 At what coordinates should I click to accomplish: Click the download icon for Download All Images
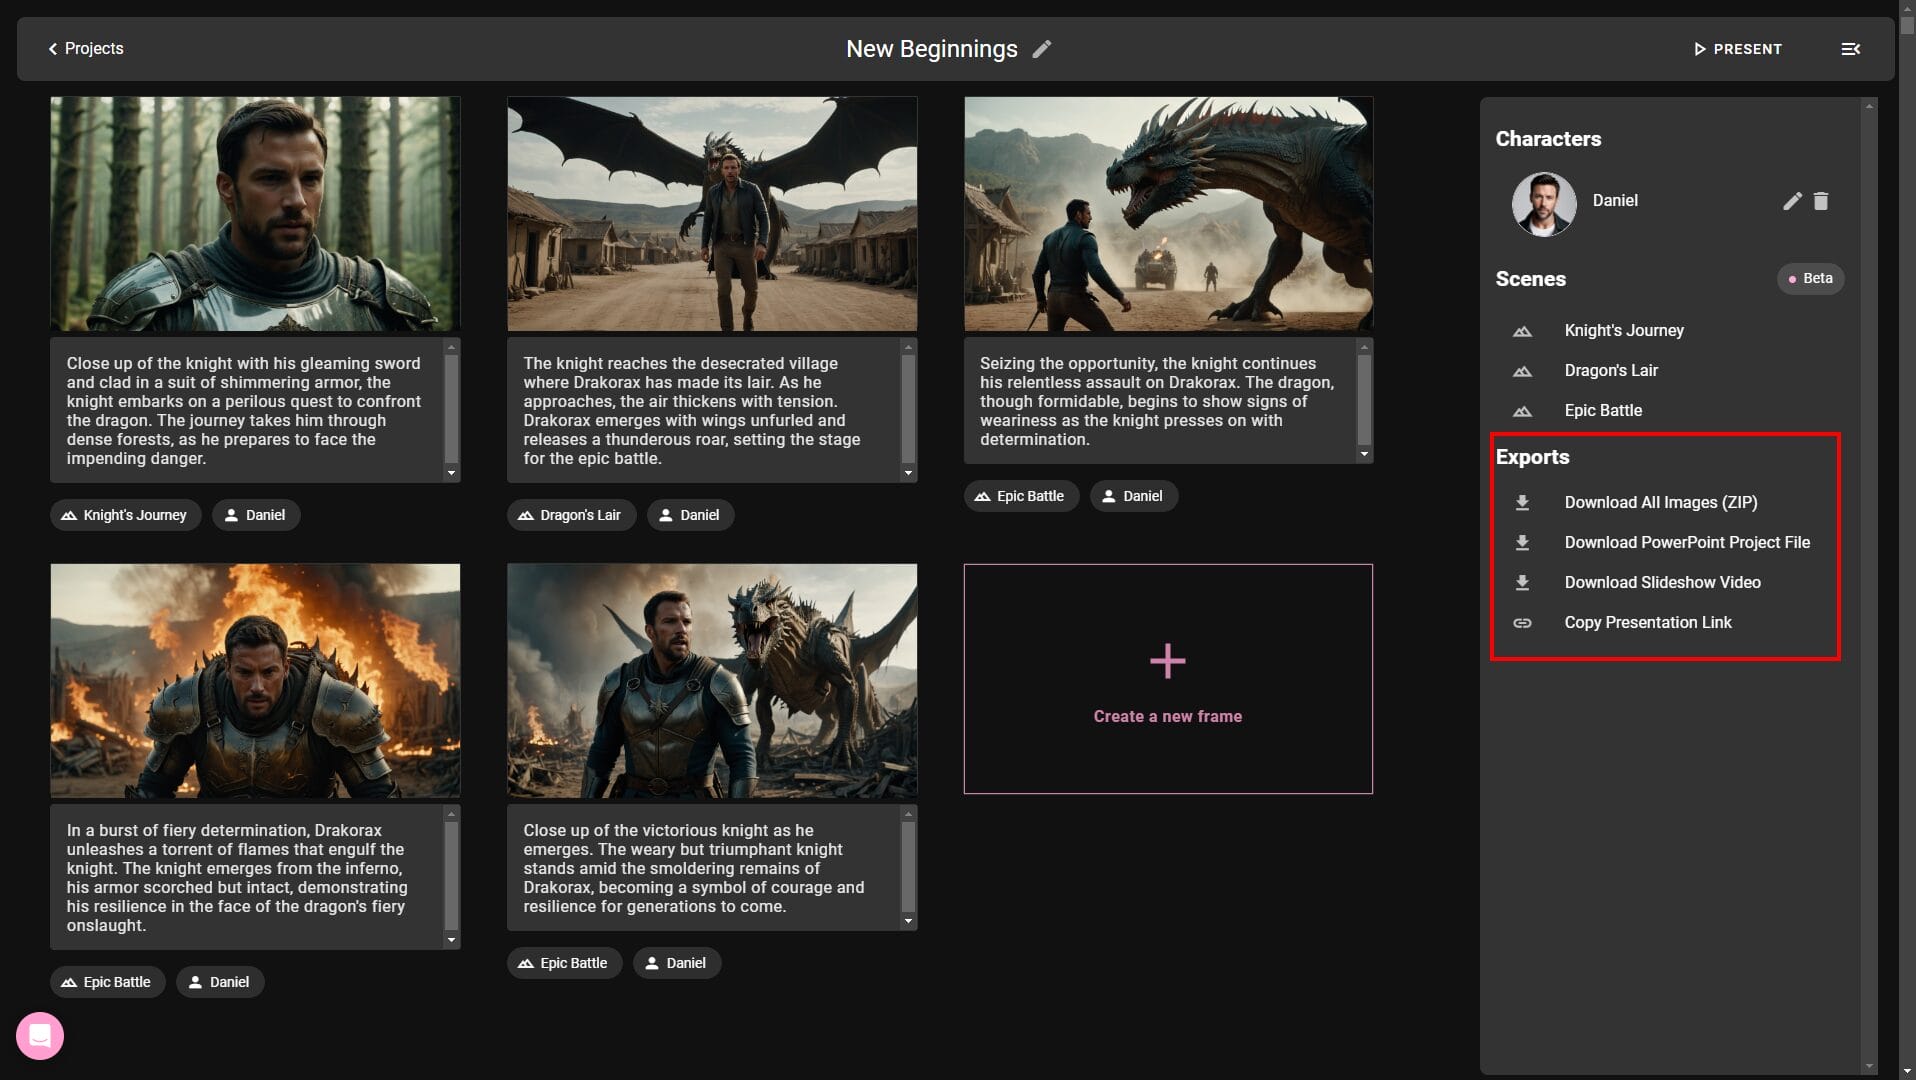[1523, 503]
